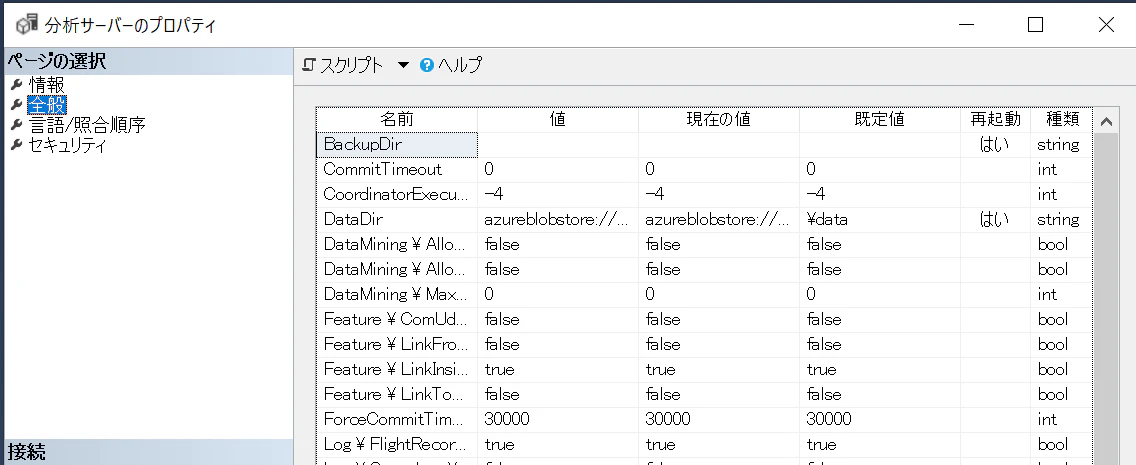Click the script icon in the toolbar
The height and width of the screenshot is (465, 1136).
(x=309, y=65)
